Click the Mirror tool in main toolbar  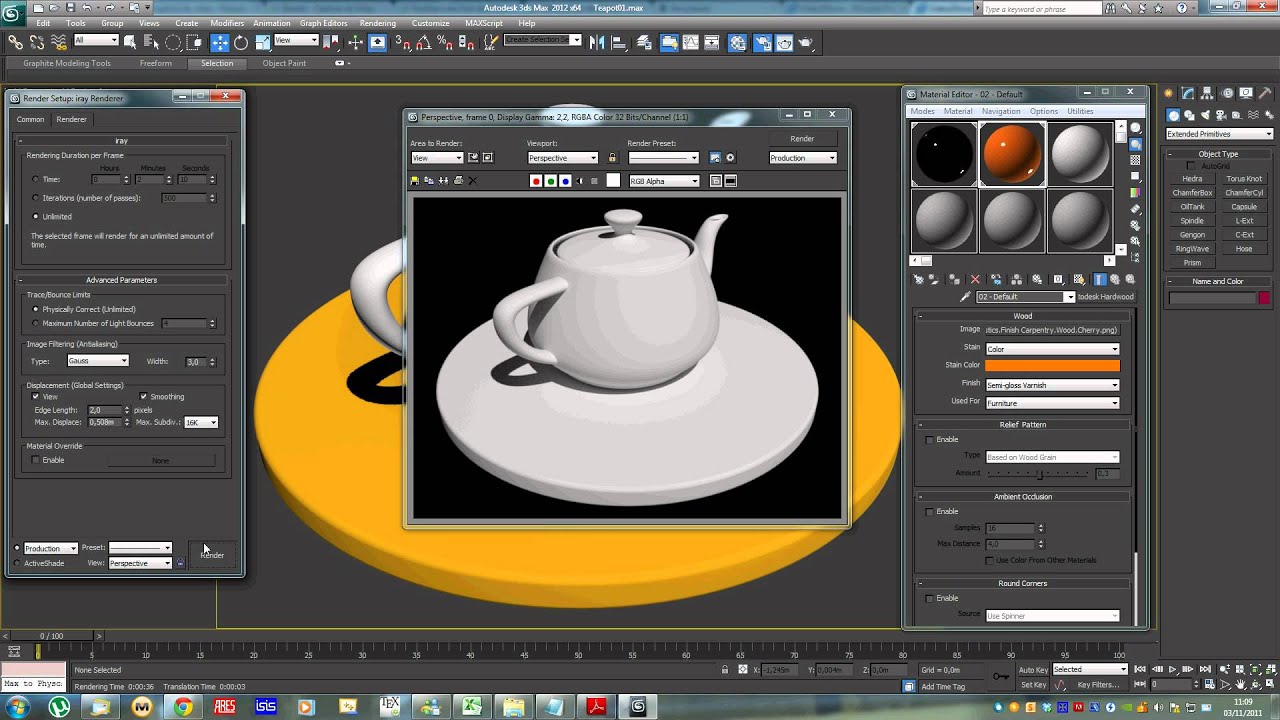tap(597, 42)
